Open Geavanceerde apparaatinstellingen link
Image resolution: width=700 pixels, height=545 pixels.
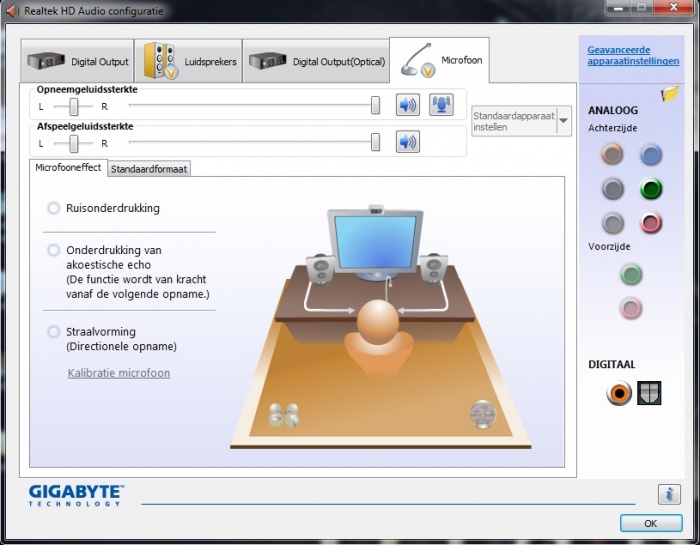(x=633, y=55)
